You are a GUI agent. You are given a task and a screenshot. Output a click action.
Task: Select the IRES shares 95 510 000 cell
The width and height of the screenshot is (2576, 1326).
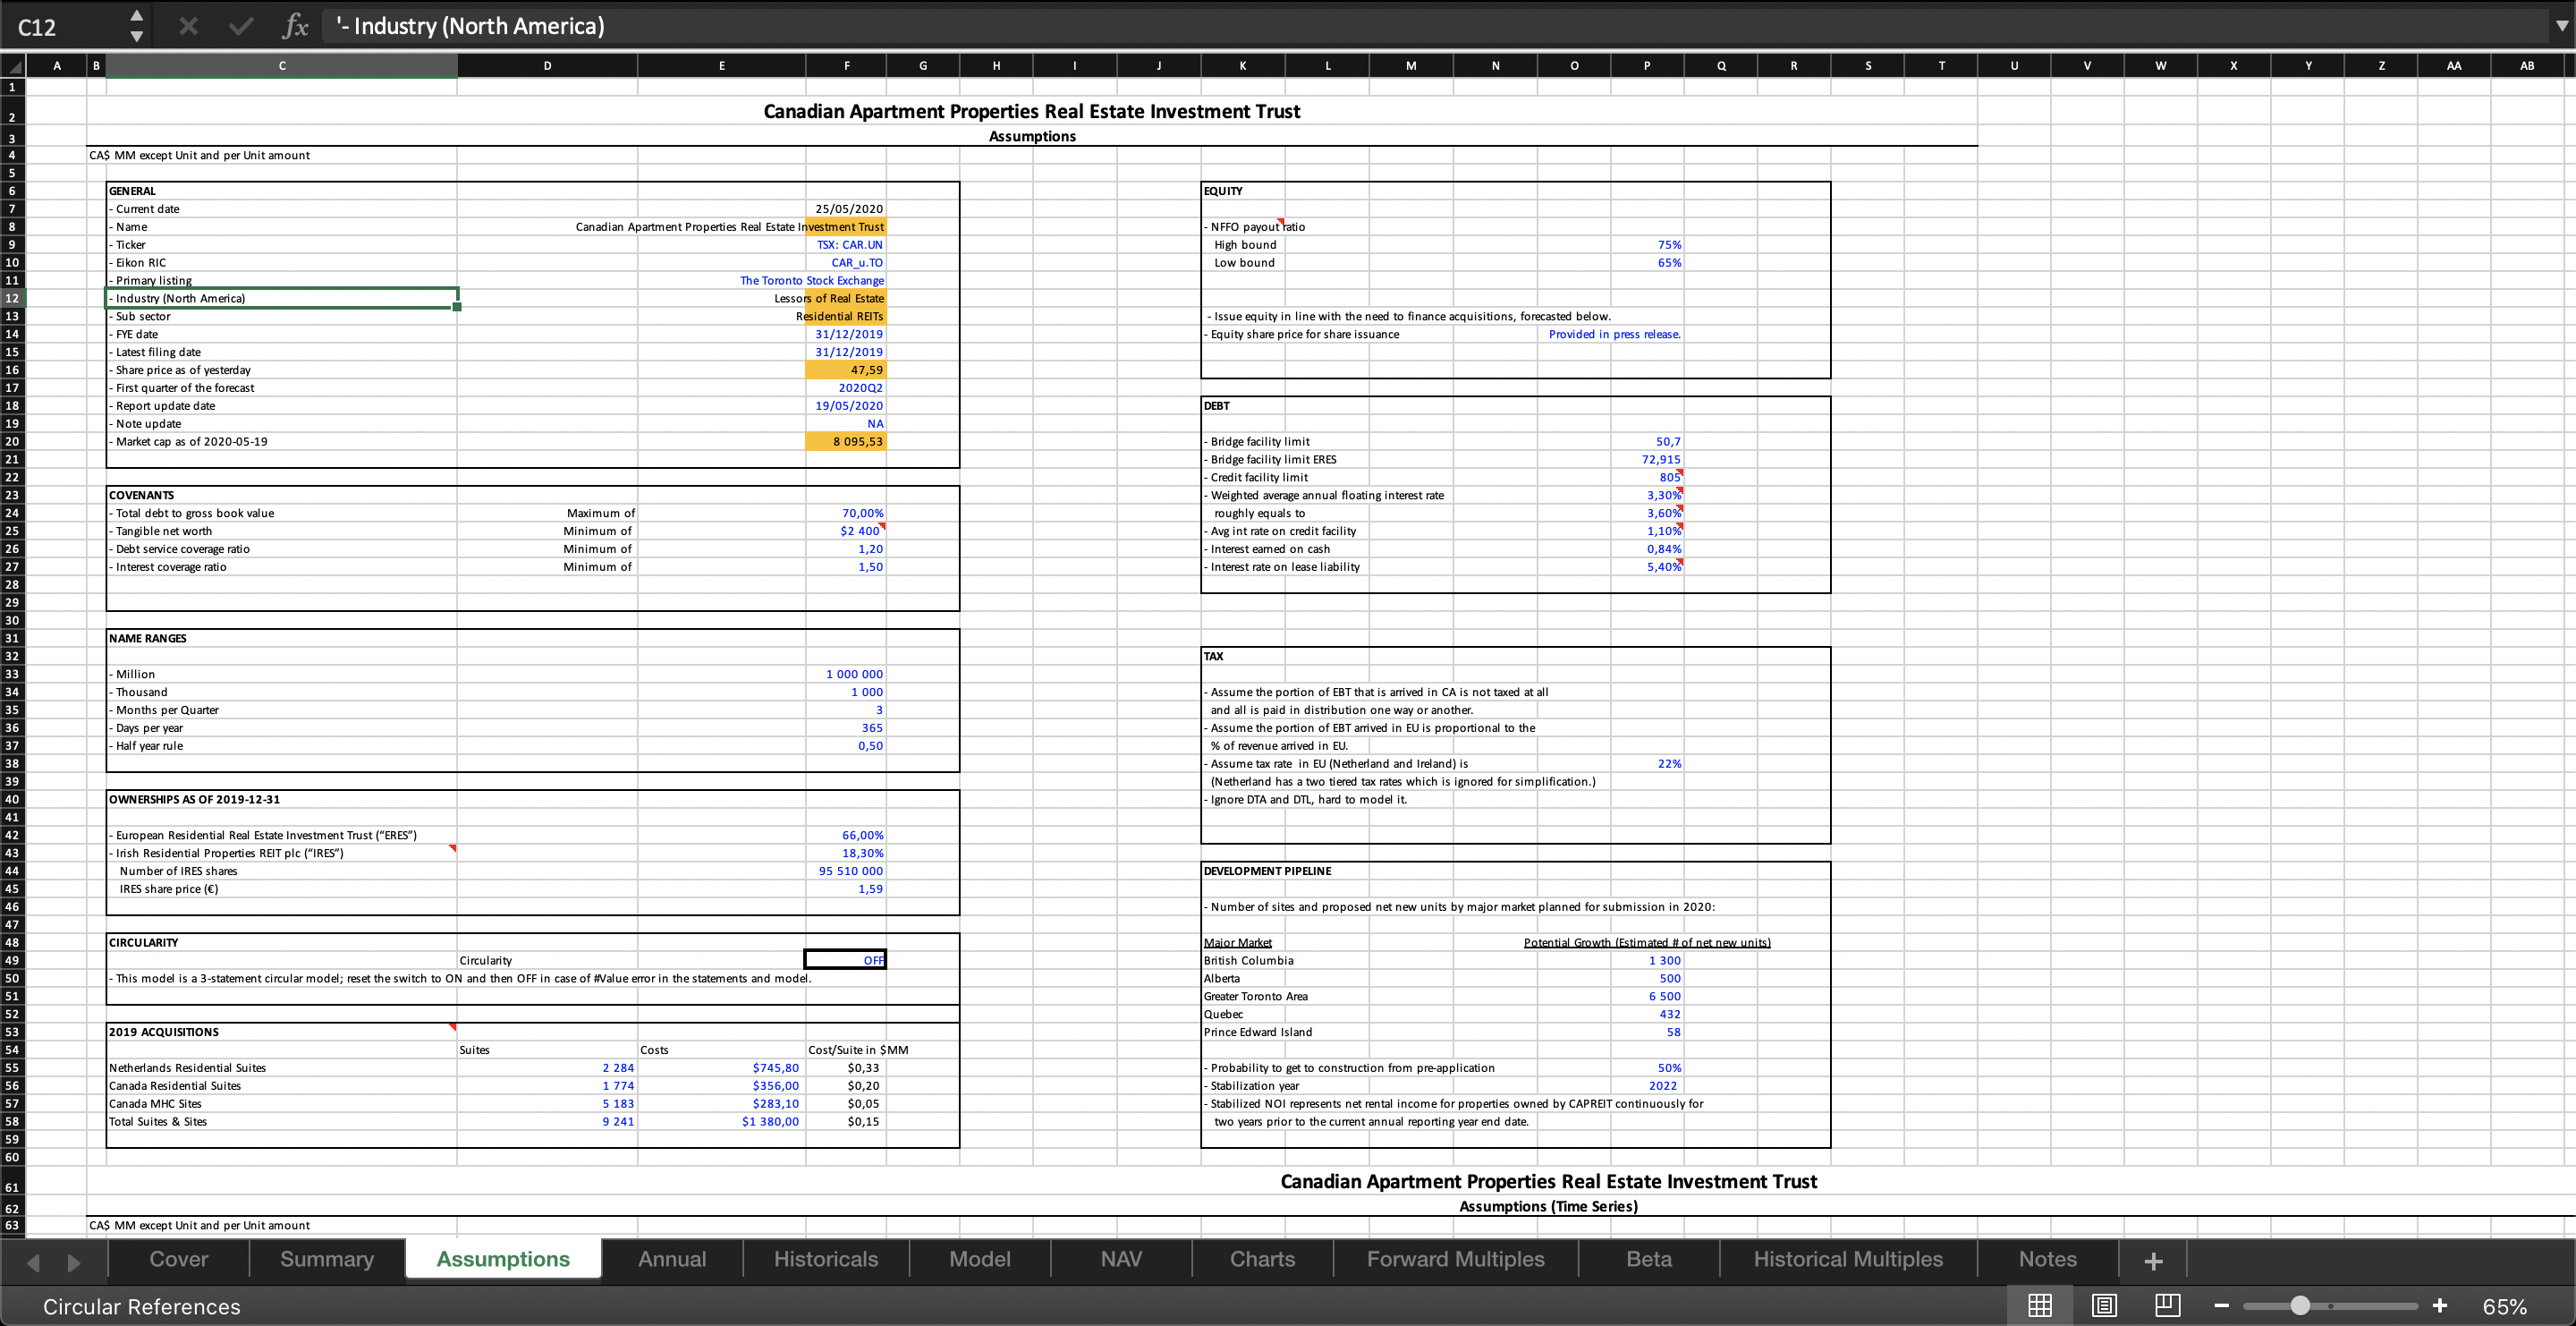[846, 871]
